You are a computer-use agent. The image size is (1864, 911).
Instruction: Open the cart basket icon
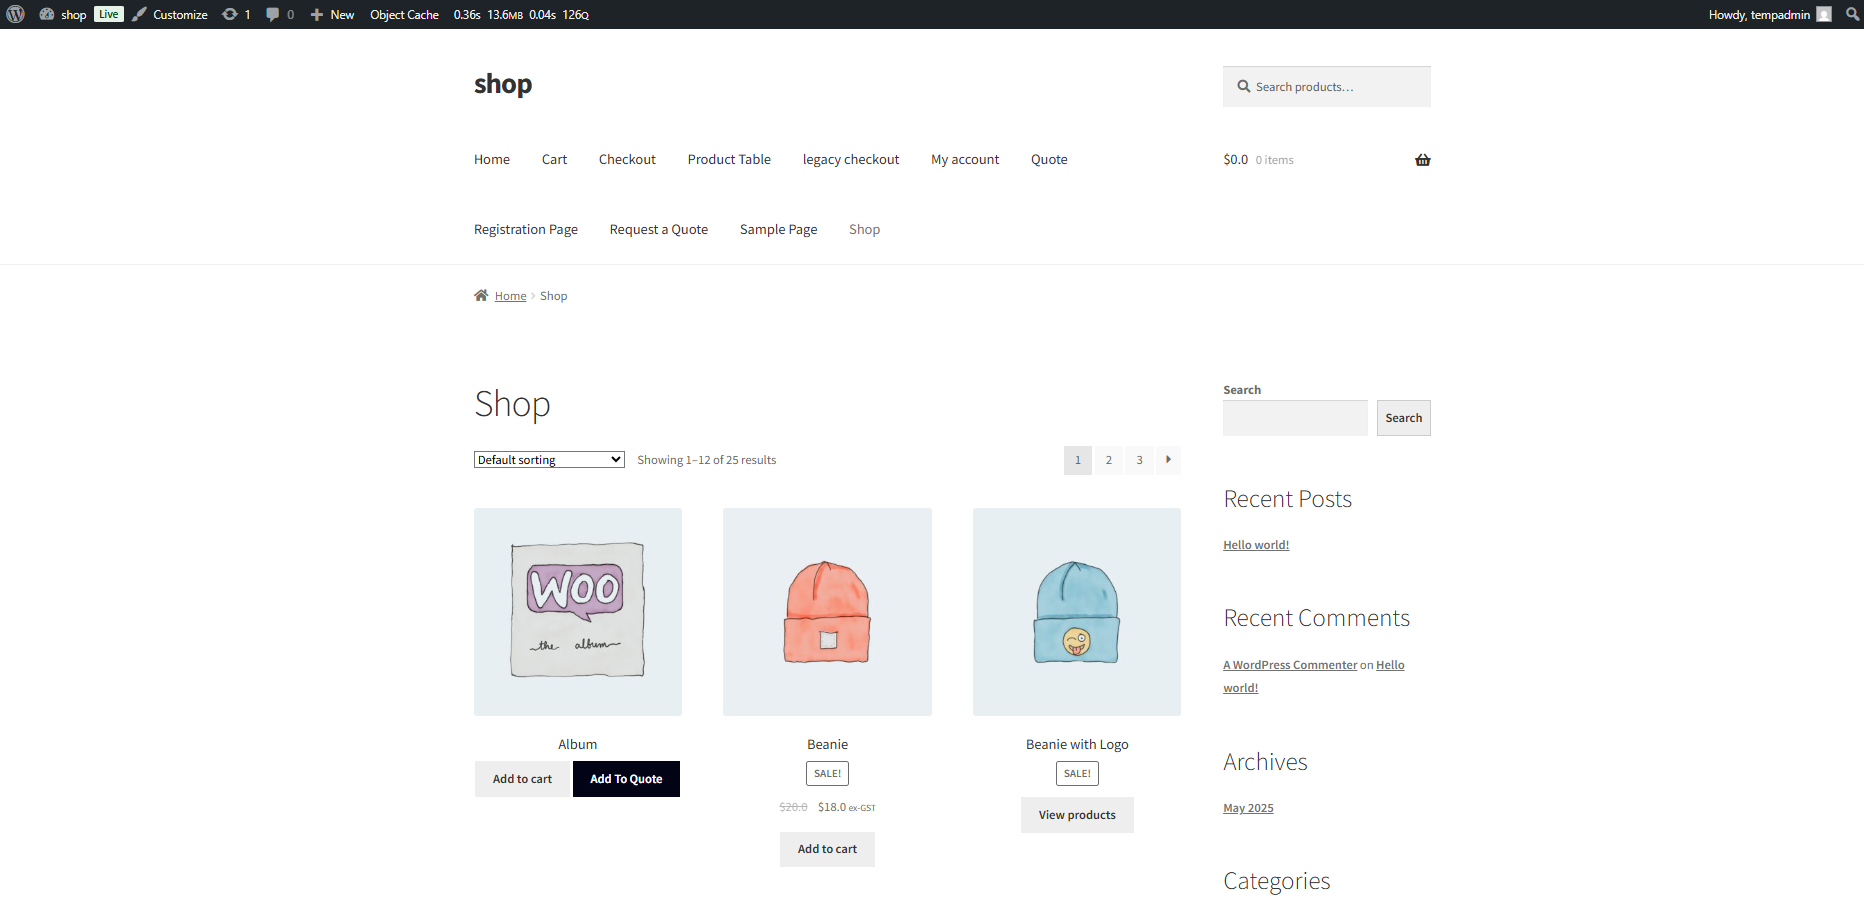(x=1422, y=160)
